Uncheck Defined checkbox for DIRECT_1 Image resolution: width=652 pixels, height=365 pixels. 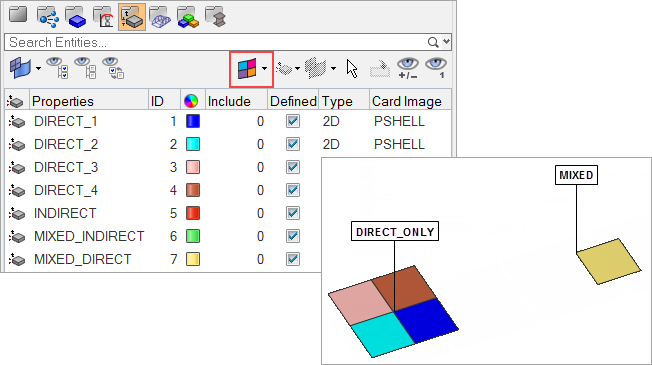(293, 121)
